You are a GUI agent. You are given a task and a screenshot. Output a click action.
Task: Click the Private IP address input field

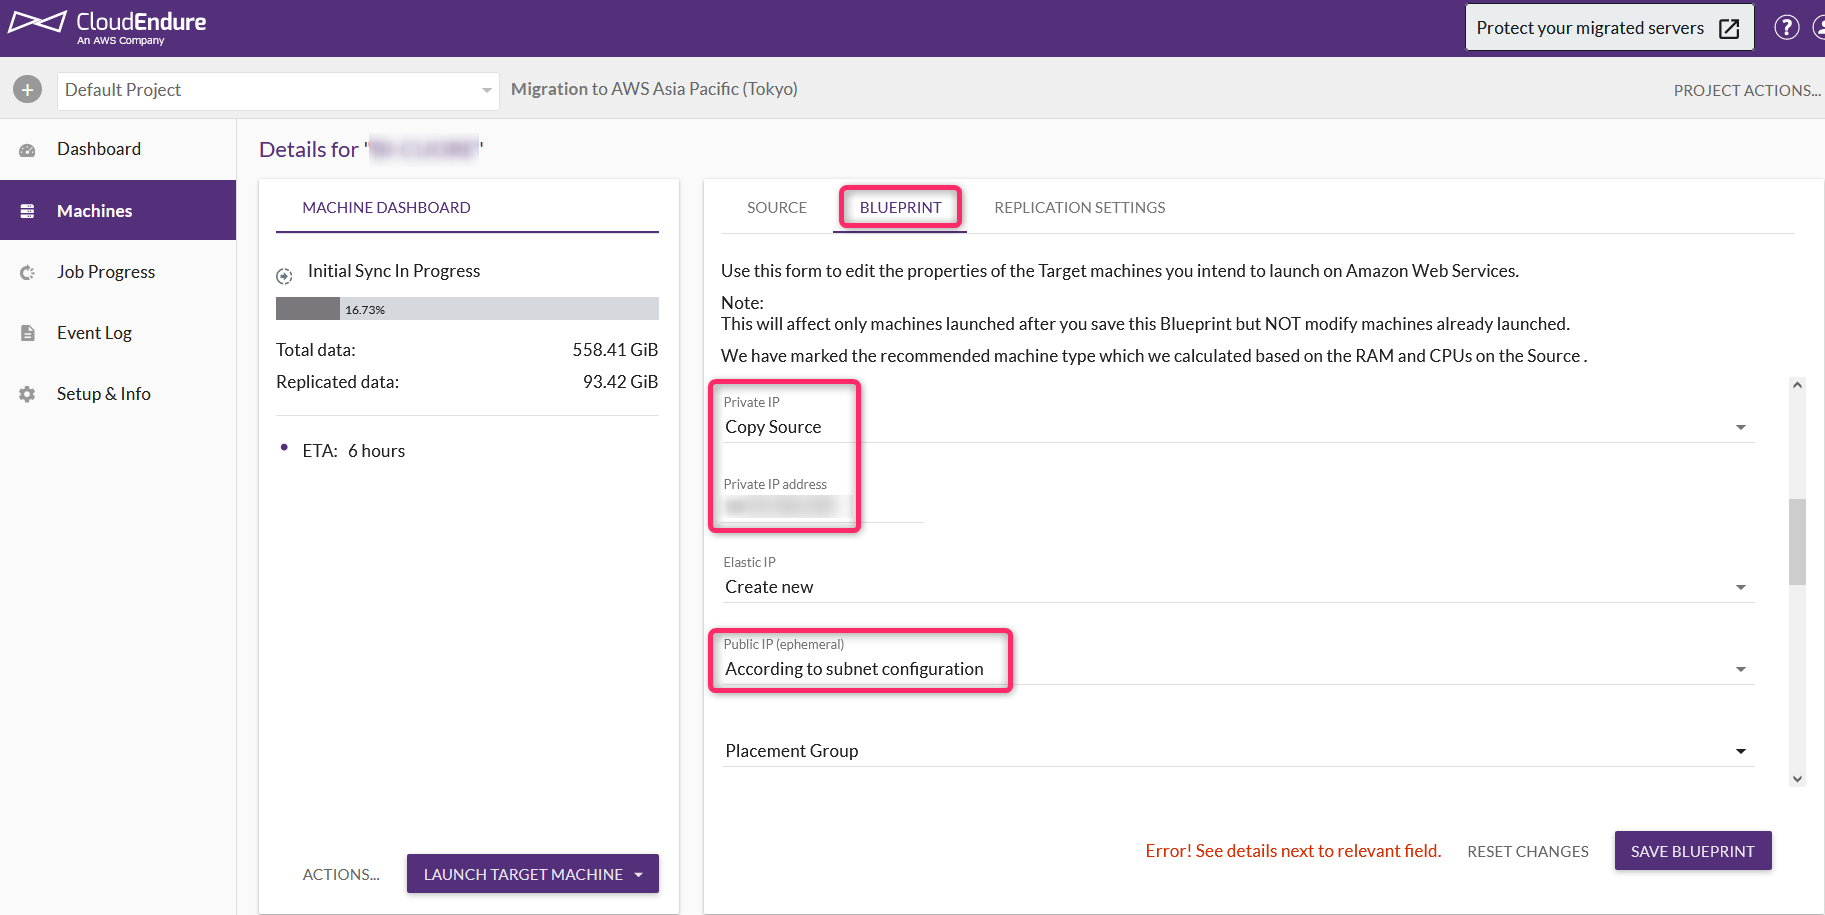point(824,507)
